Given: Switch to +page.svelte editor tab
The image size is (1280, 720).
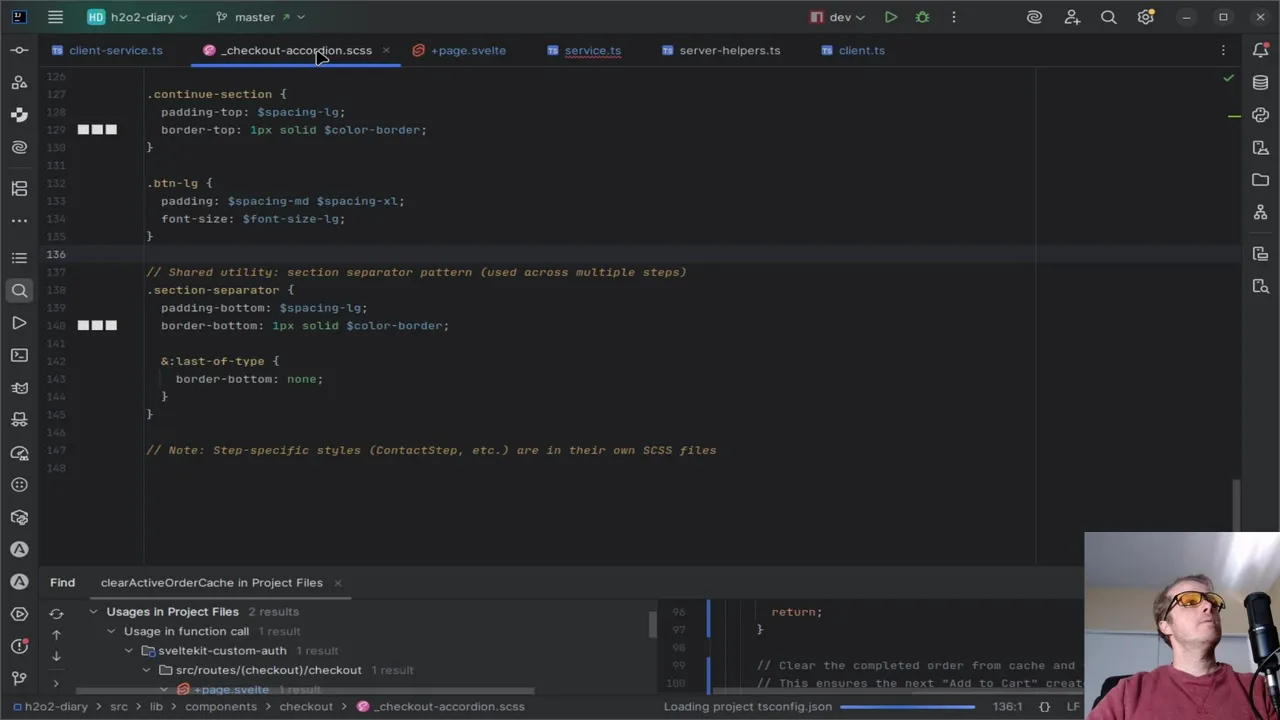Looking at the screenshot, I should coord(459,50).
